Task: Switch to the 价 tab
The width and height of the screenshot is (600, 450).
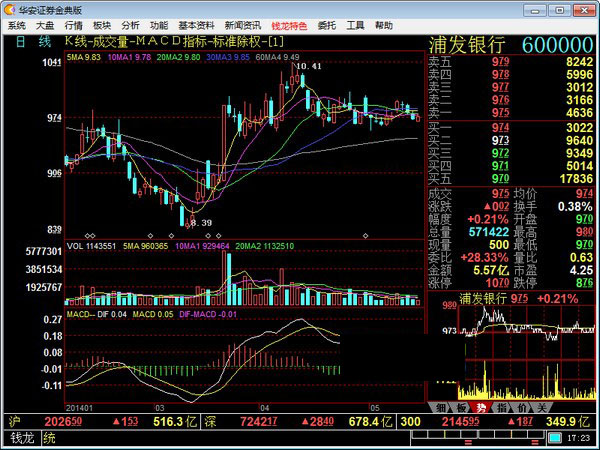Action: 522,408
